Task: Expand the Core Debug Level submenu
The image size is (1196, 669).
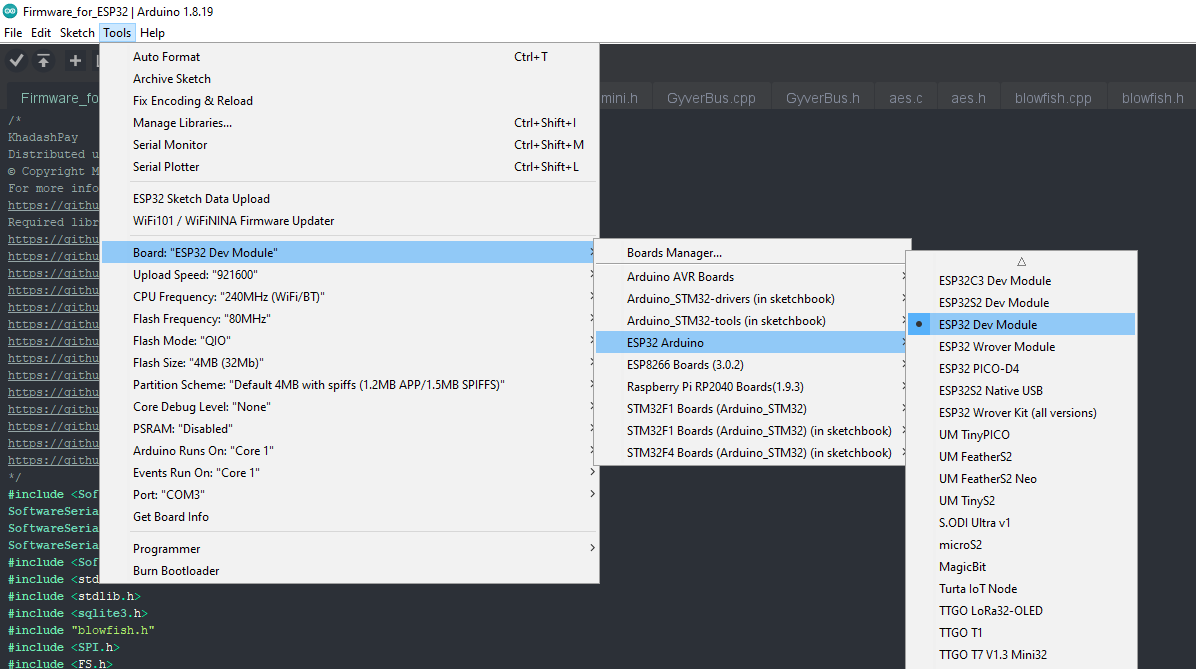Action: pos(350,407)
